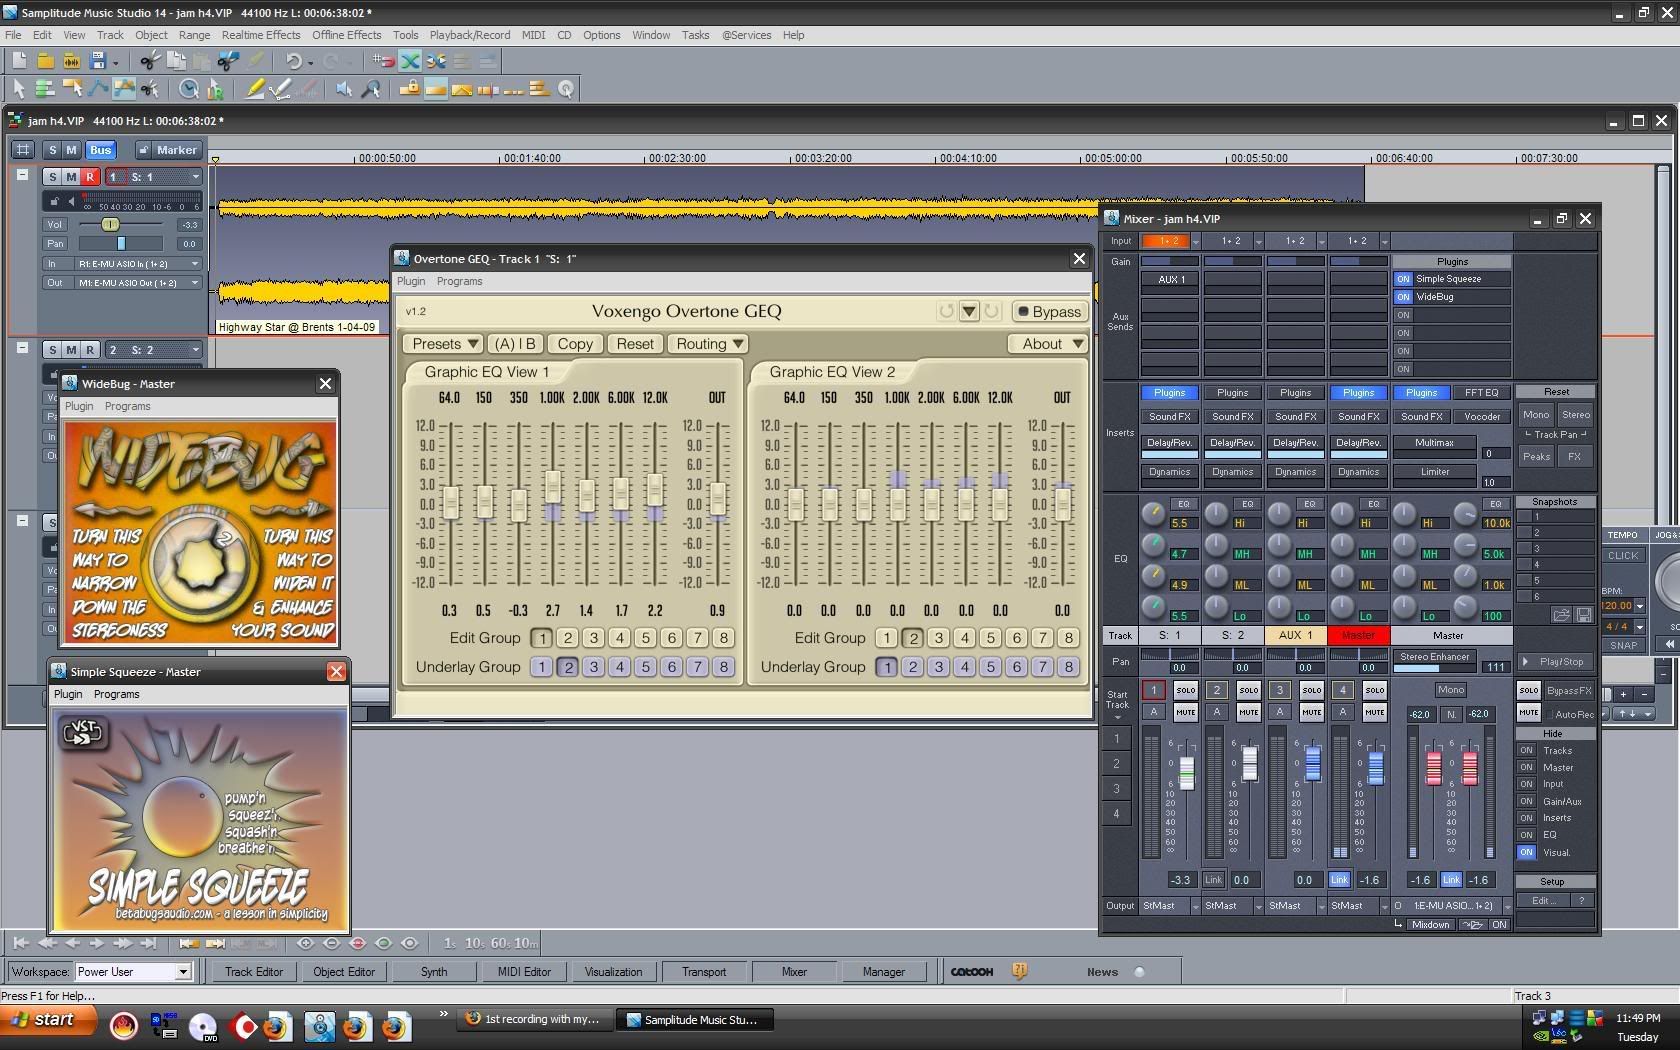Select the scrub speaker mouse mode icon
This screenshot has height=1050, width=1680.
pos(344,89)
